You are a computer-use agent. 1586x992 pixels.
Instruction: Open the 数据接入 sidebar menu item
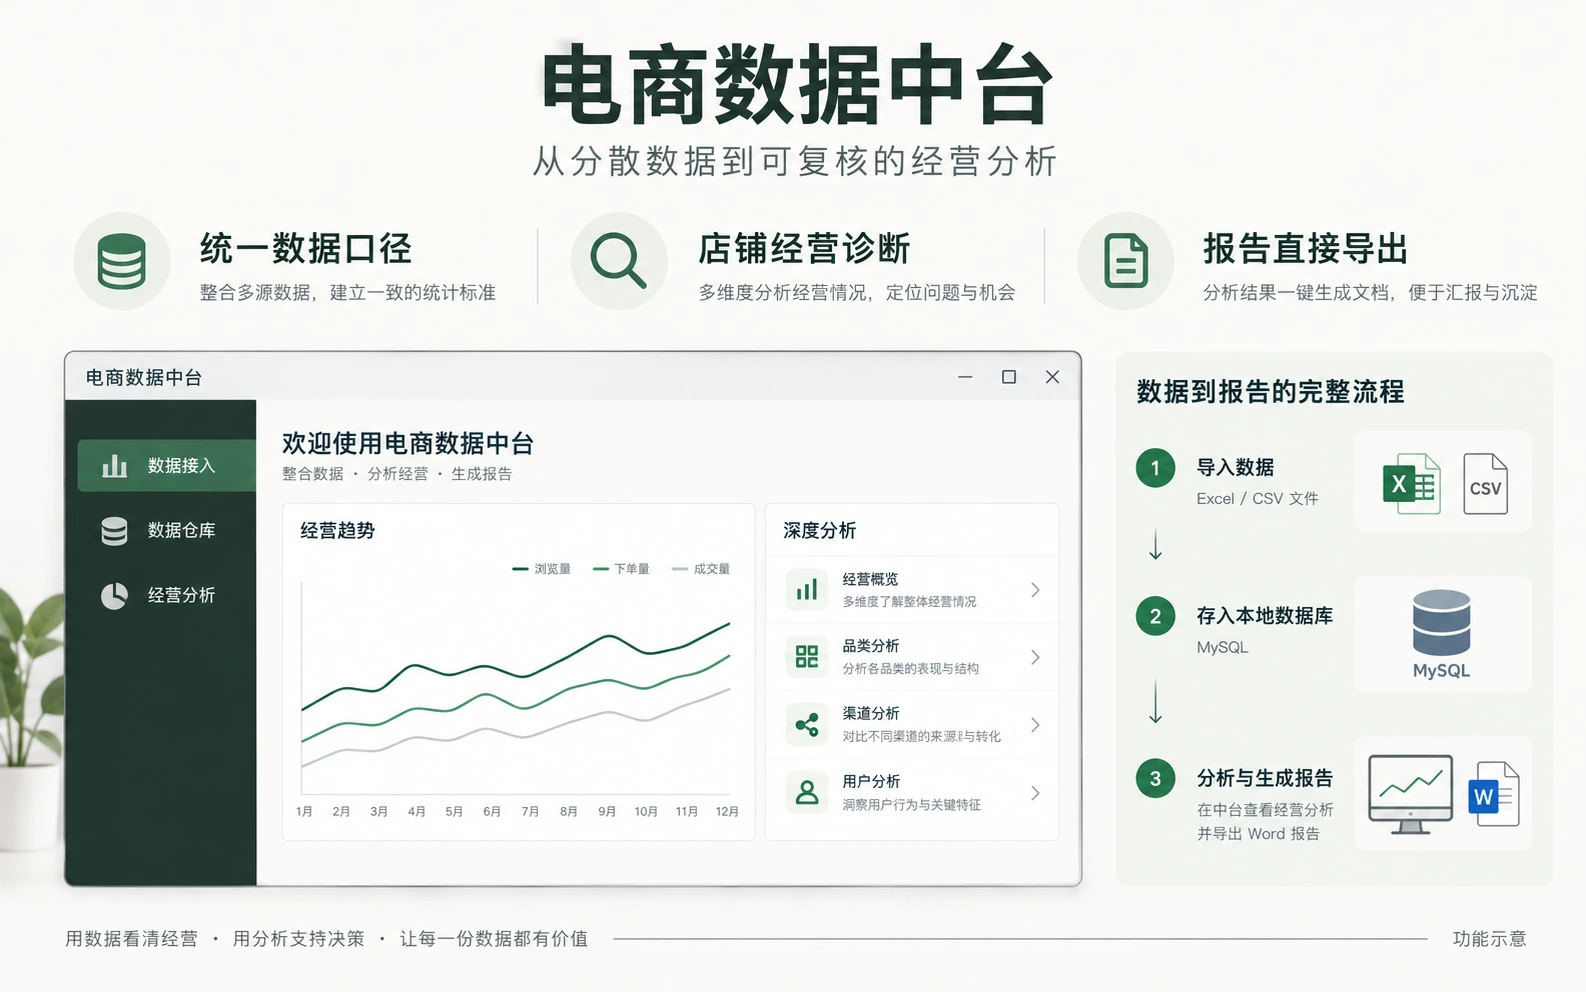point(167,466)
